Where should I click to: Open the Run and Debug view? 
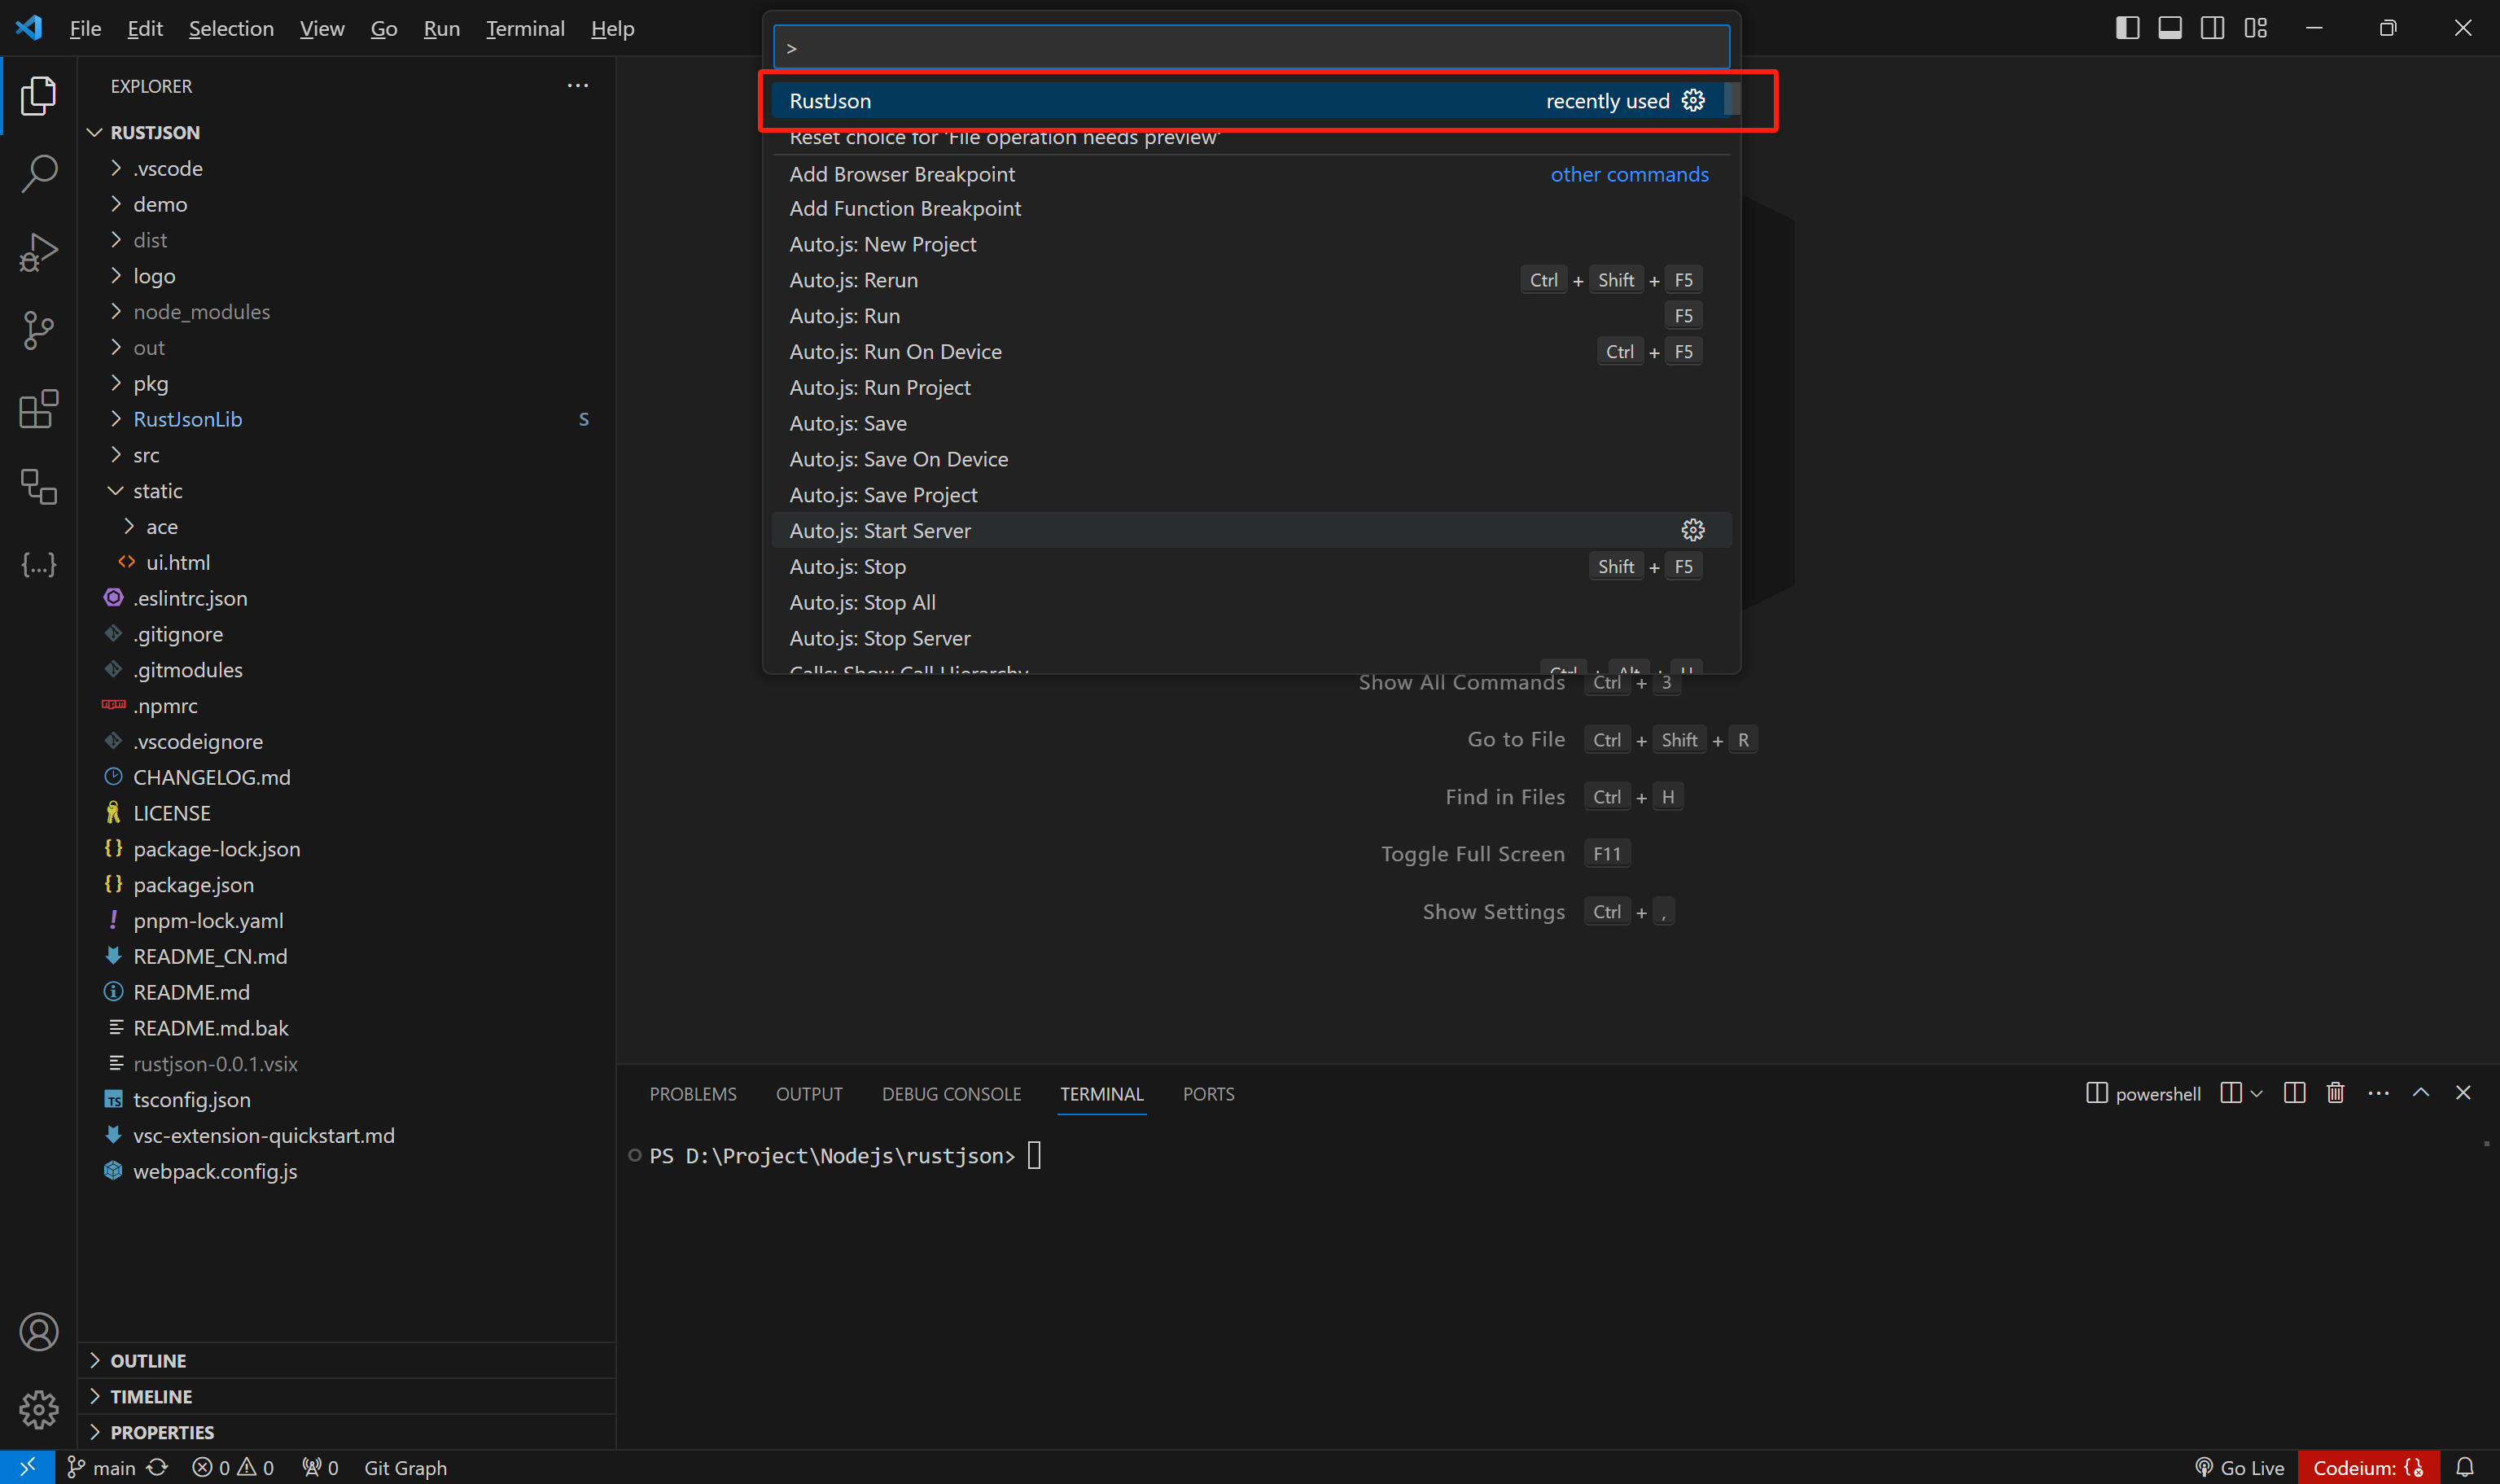38,251
